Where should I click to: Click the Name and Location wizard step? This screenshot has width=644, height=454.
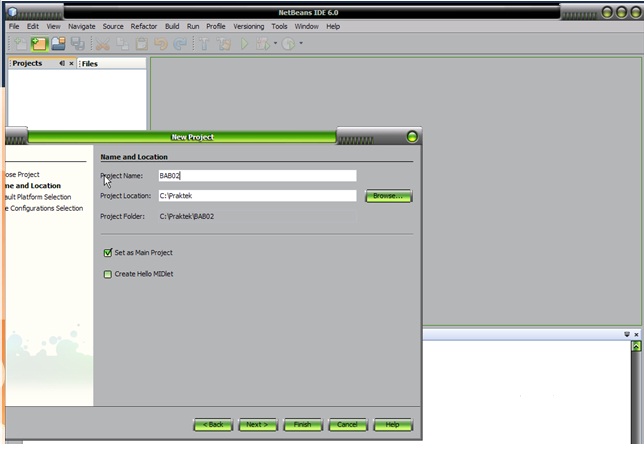pyautogui.click(x=33, y=186)
